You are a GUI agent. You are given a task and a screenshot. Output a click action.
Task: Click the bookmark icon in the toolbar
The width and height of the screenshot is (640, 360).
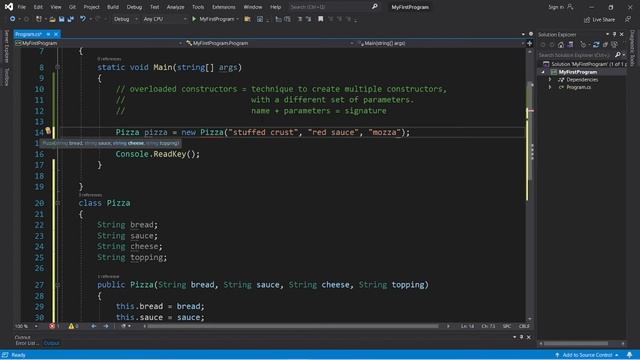pos(320,19)
